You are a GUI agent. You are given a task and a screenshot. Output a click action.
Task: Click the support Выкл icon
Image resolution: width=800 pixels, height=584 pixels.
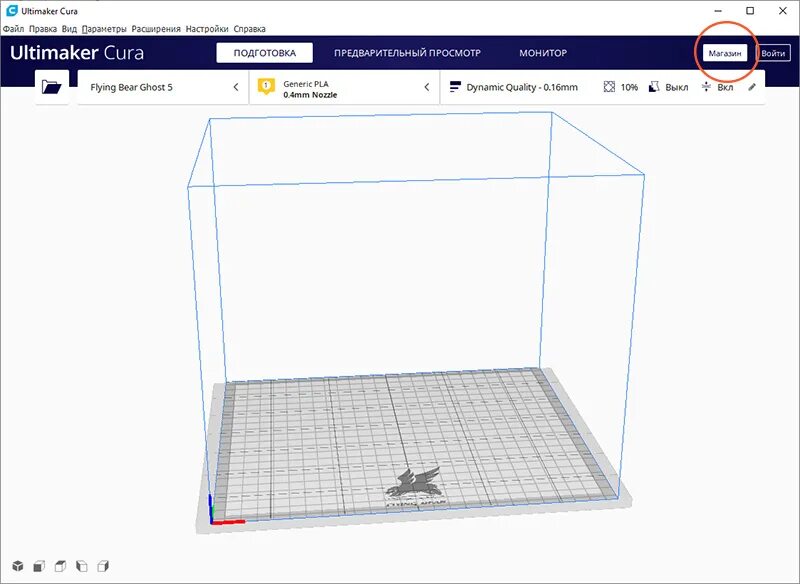[654, 87]
